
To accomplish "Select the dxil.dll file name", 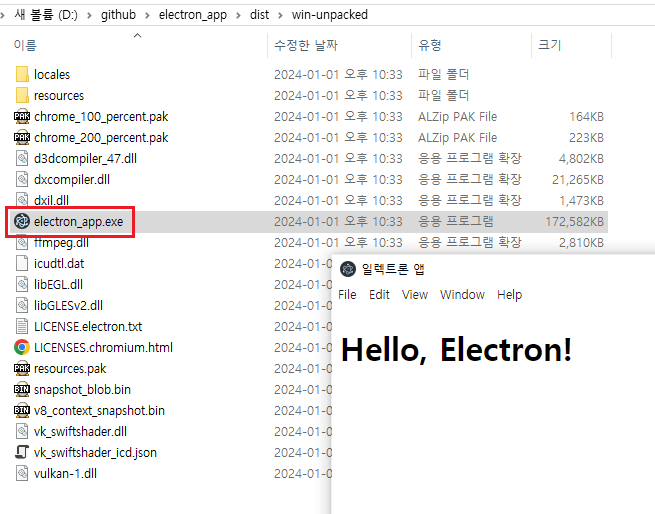I will coord(51,200).
